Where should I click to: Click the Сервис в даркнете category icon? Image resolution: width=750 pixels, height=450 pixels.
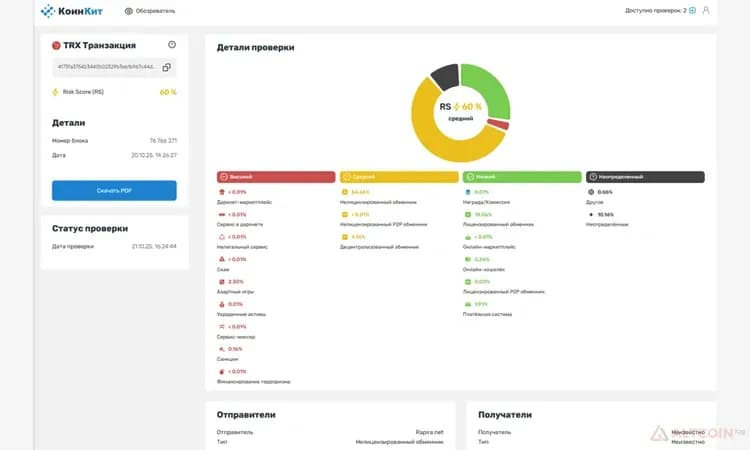(221, 215)
